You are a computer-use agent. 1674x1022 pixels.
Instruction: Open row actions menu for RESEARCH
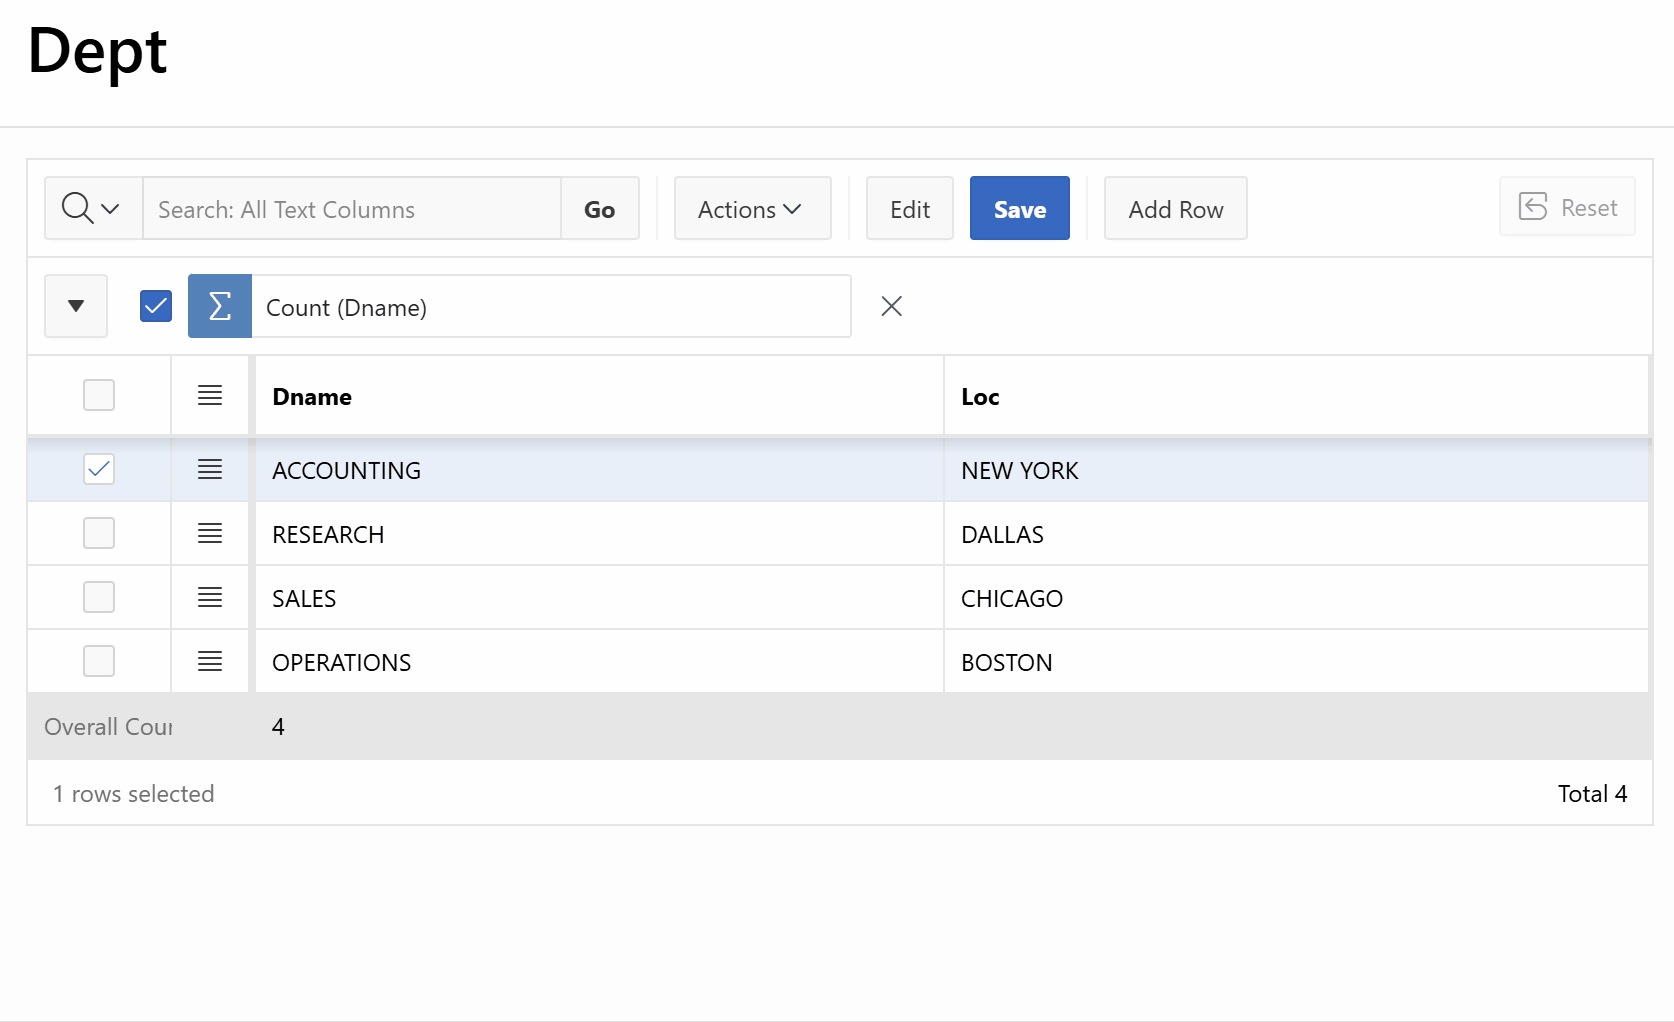coord(210,533)
